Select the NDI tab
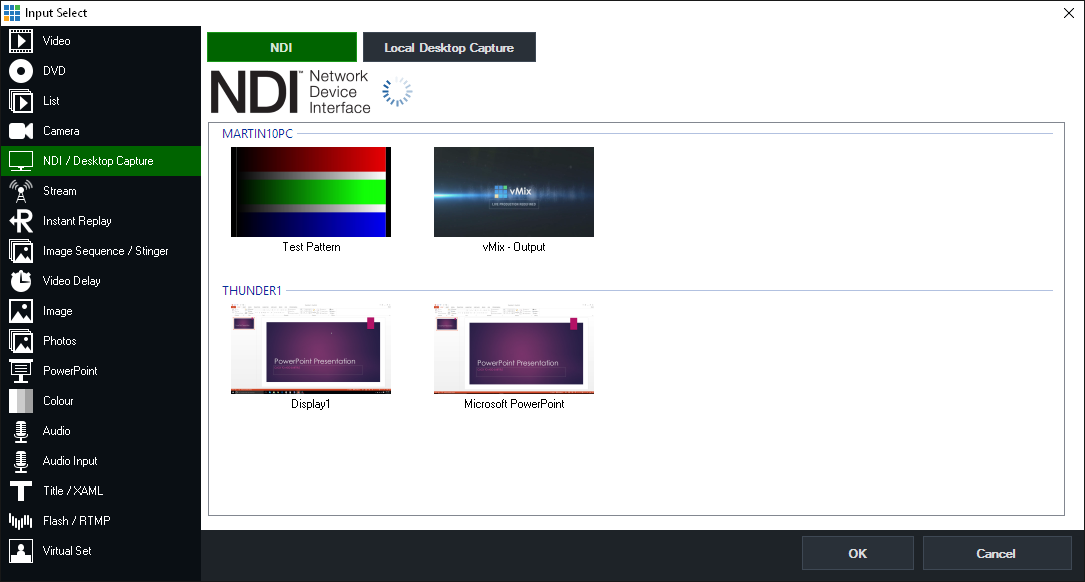Image resolution: width=1085 pixels, height=582 pixels. point(281,47)
